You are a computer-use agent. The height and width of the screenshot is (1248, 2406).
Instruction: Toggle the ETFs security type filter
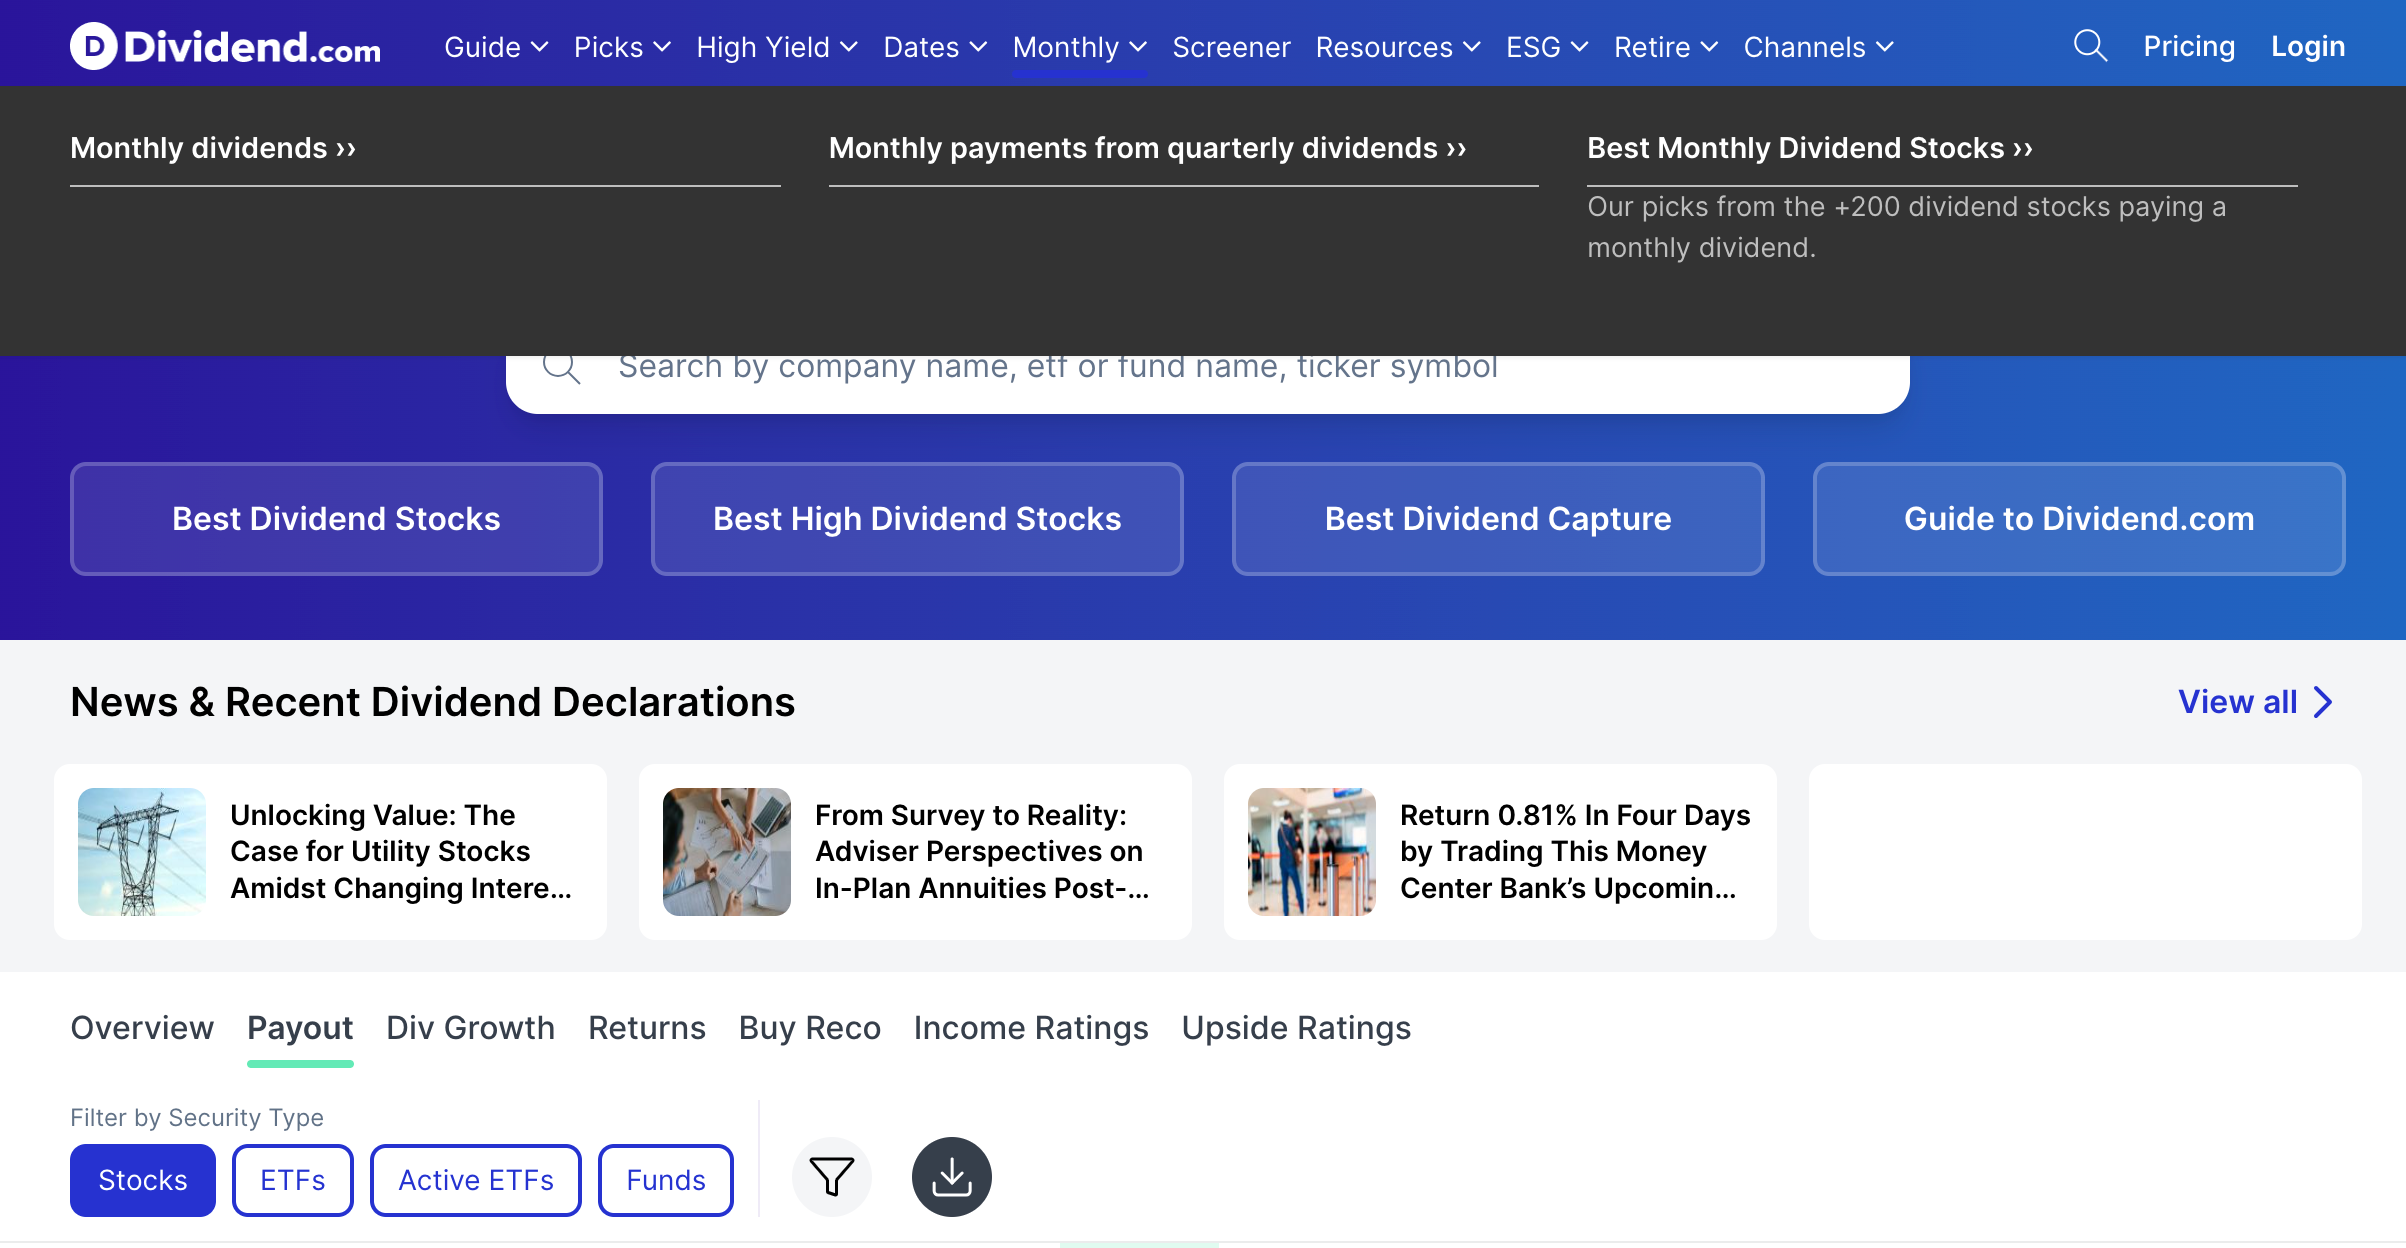(292, 1180)
